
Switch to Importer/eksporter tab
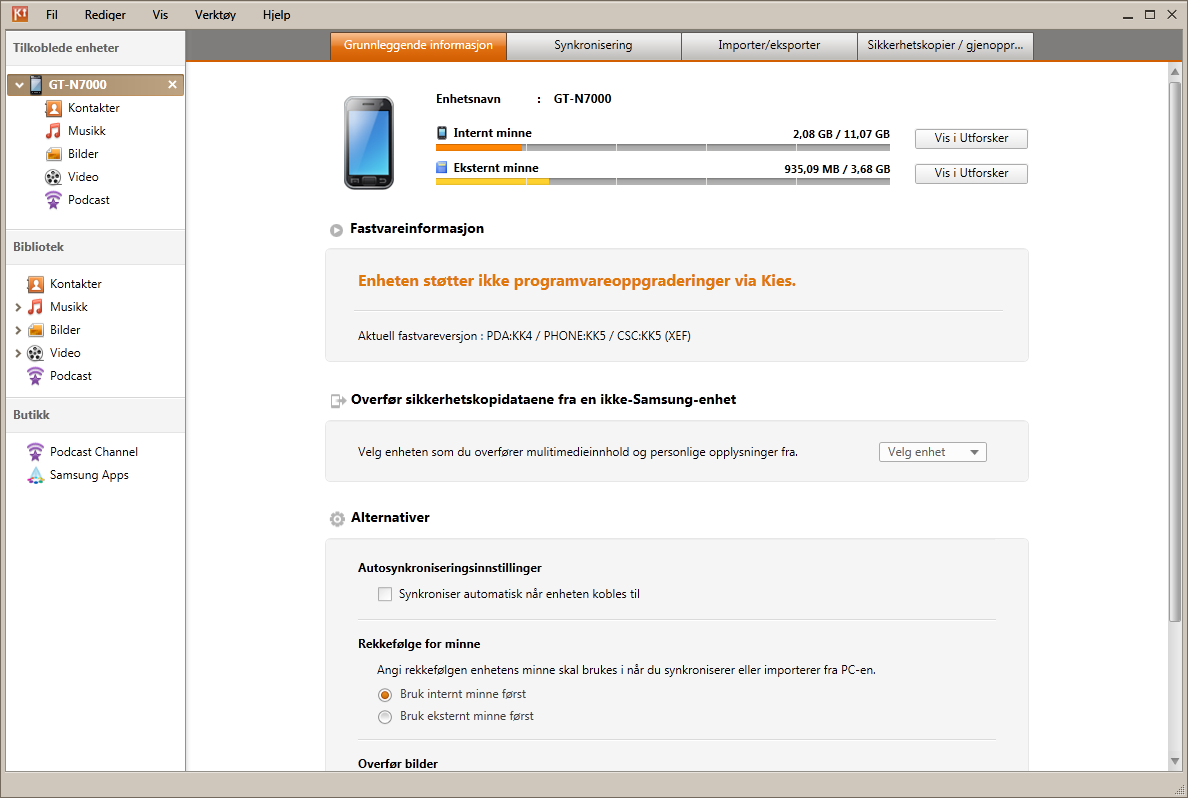769,45
